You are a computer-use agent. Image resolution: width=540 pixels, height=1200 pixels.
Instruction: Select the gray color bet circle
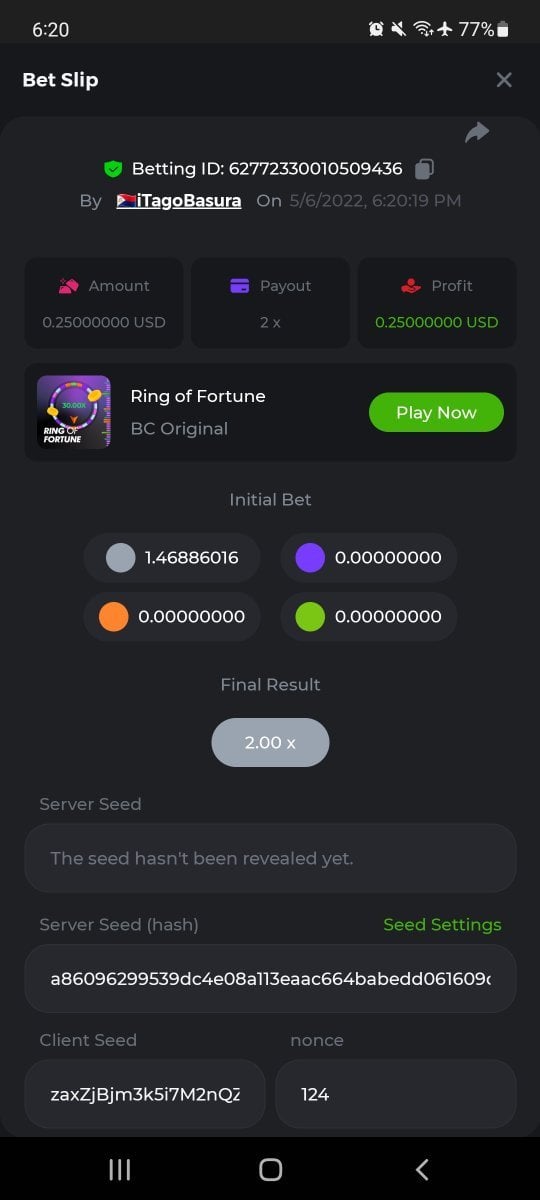click(121, 558)
